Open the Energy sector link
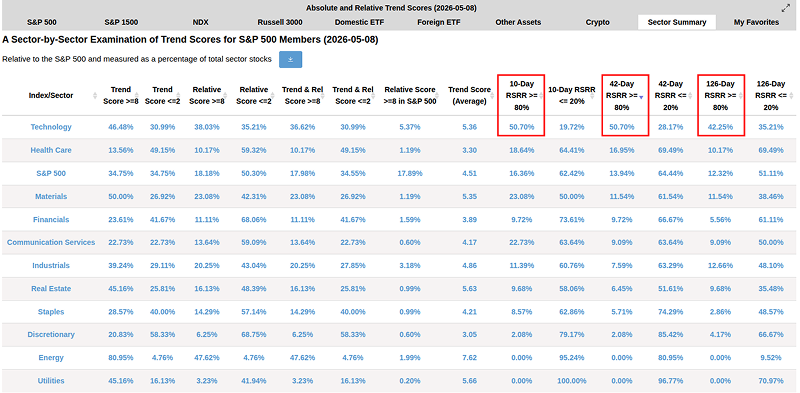Image resolution: width=800 pixels, height=393 pixels. 51,358
